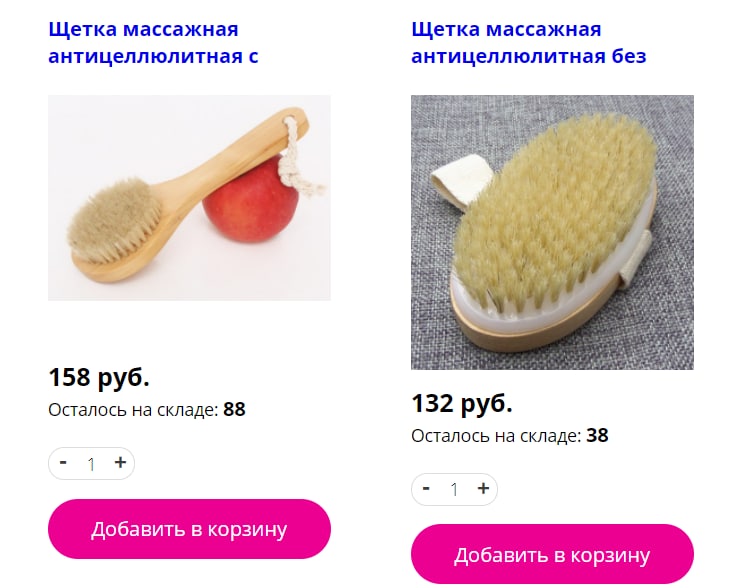Screen dimensions: 747x588
Task: Increase quantity for the 132 руб. brush
Action: (x=483, y=488)
